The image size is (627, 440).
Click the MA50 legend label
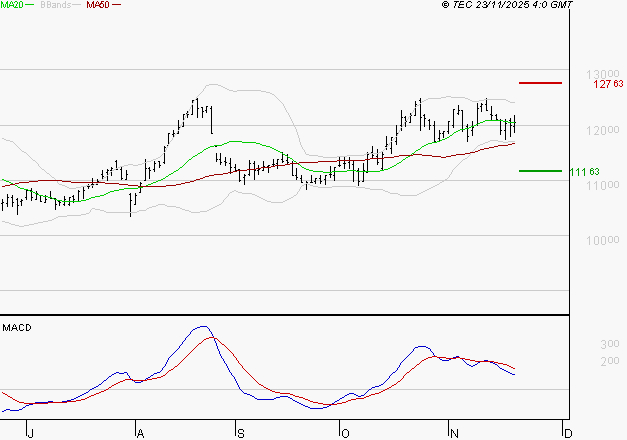point(98,5)
